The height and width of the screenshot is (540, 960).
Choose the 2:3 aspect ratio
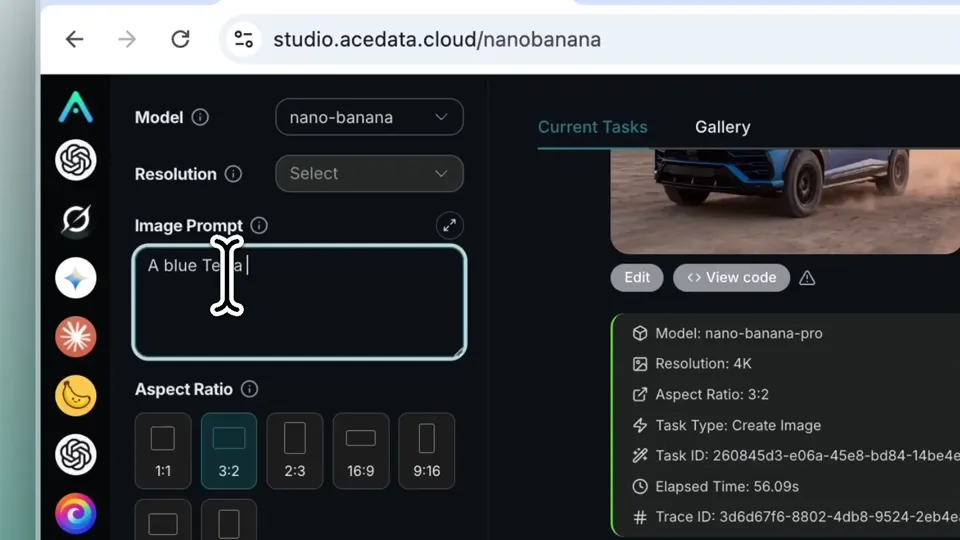click(x=294, y=451)
